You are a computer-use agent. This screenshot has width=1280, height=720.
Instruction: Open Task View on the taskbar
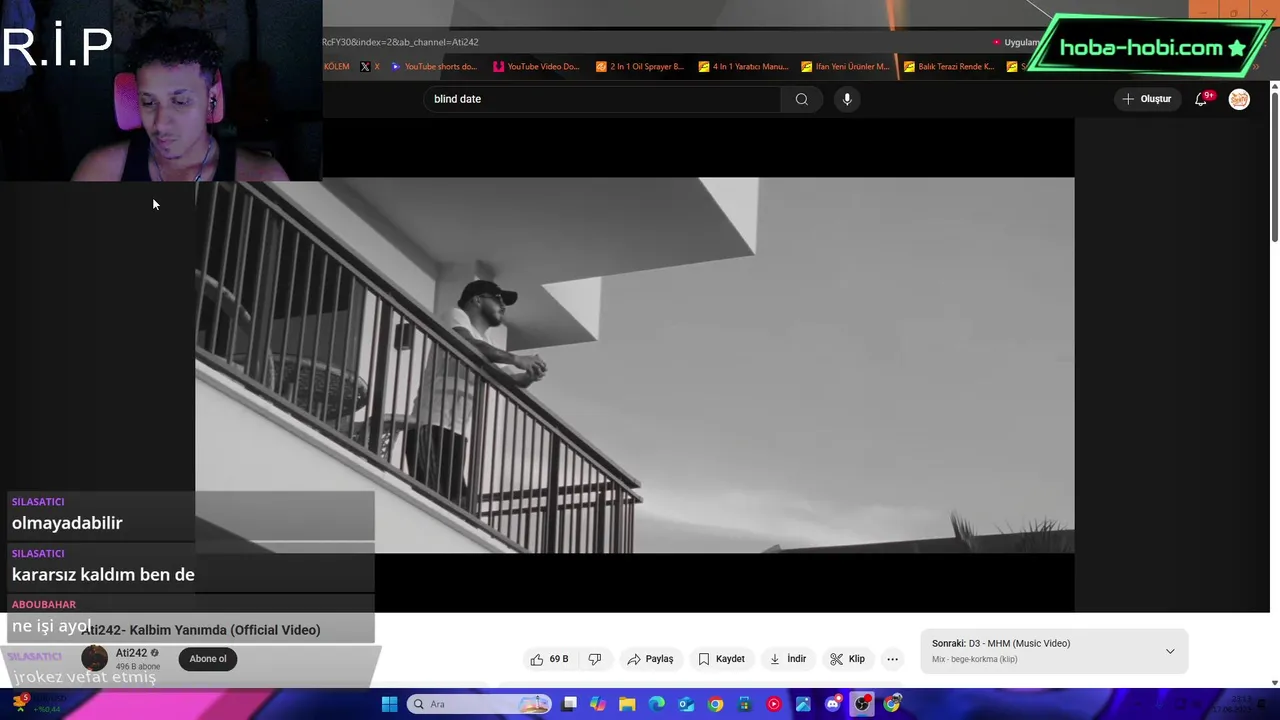569,704
